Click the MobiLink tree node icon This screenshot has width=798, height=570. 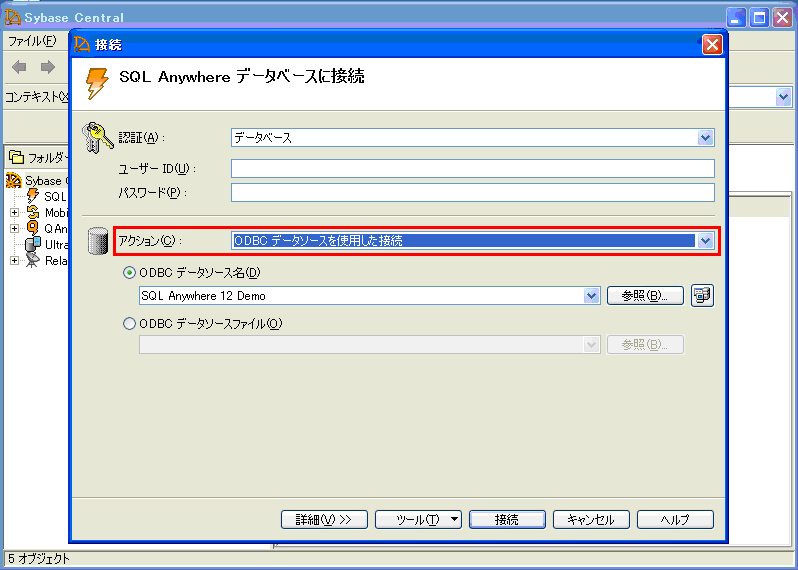click(32, 213)
